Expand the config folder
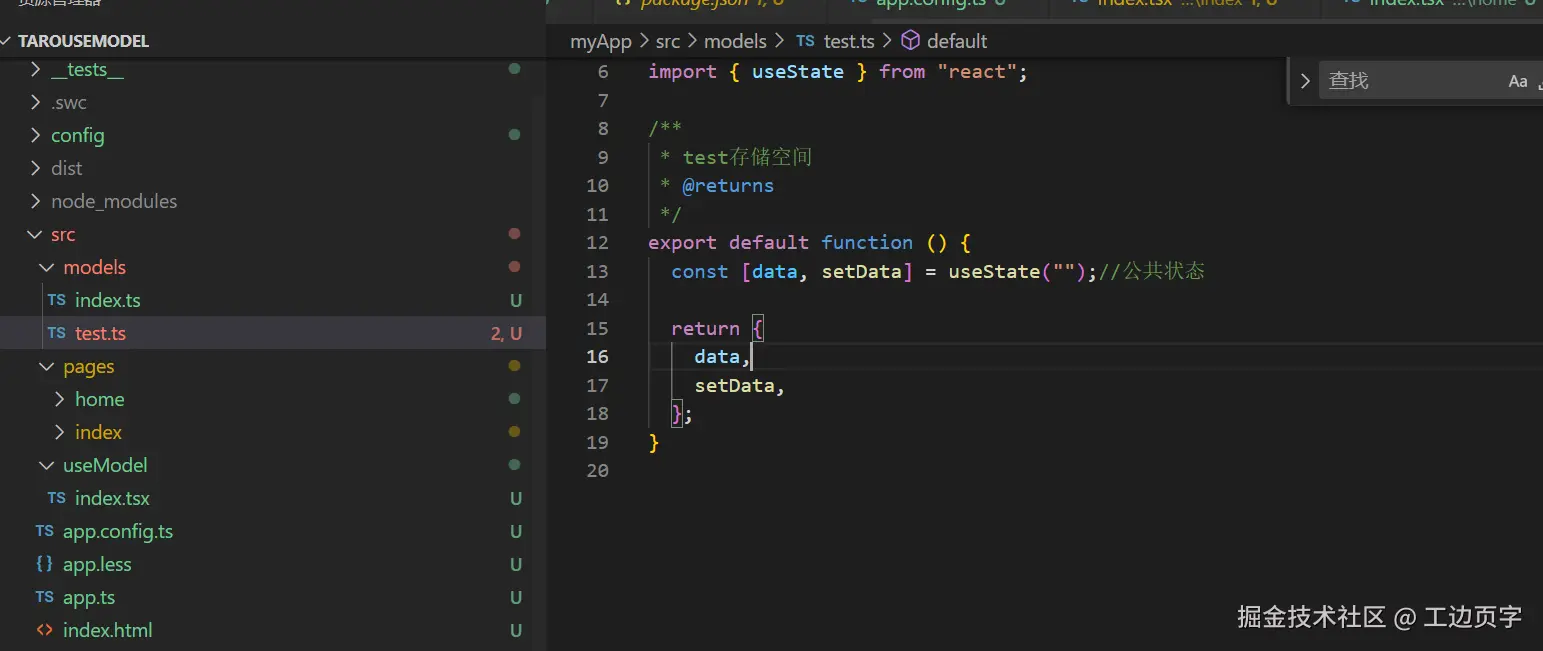 [37, 136]
